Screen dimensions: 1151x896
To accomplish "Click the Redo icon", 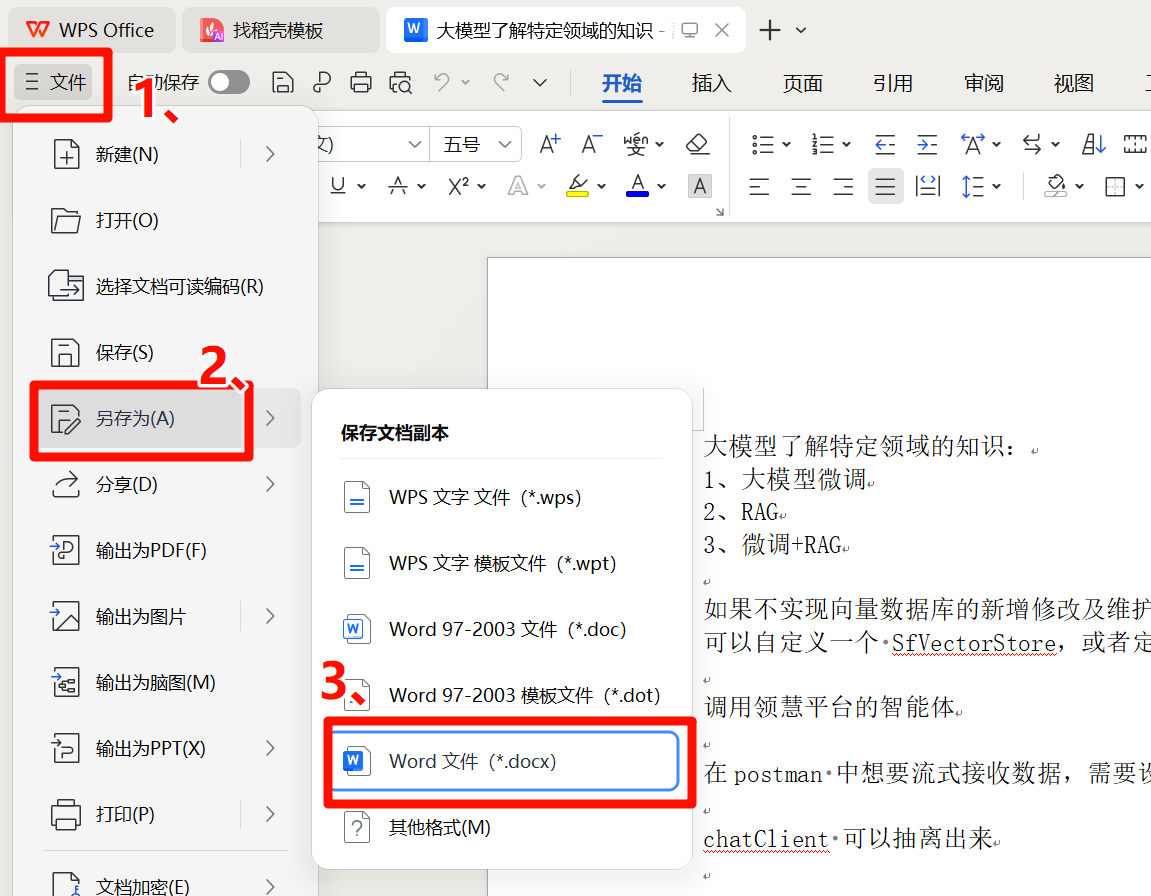I will click(x=500, y=83).
